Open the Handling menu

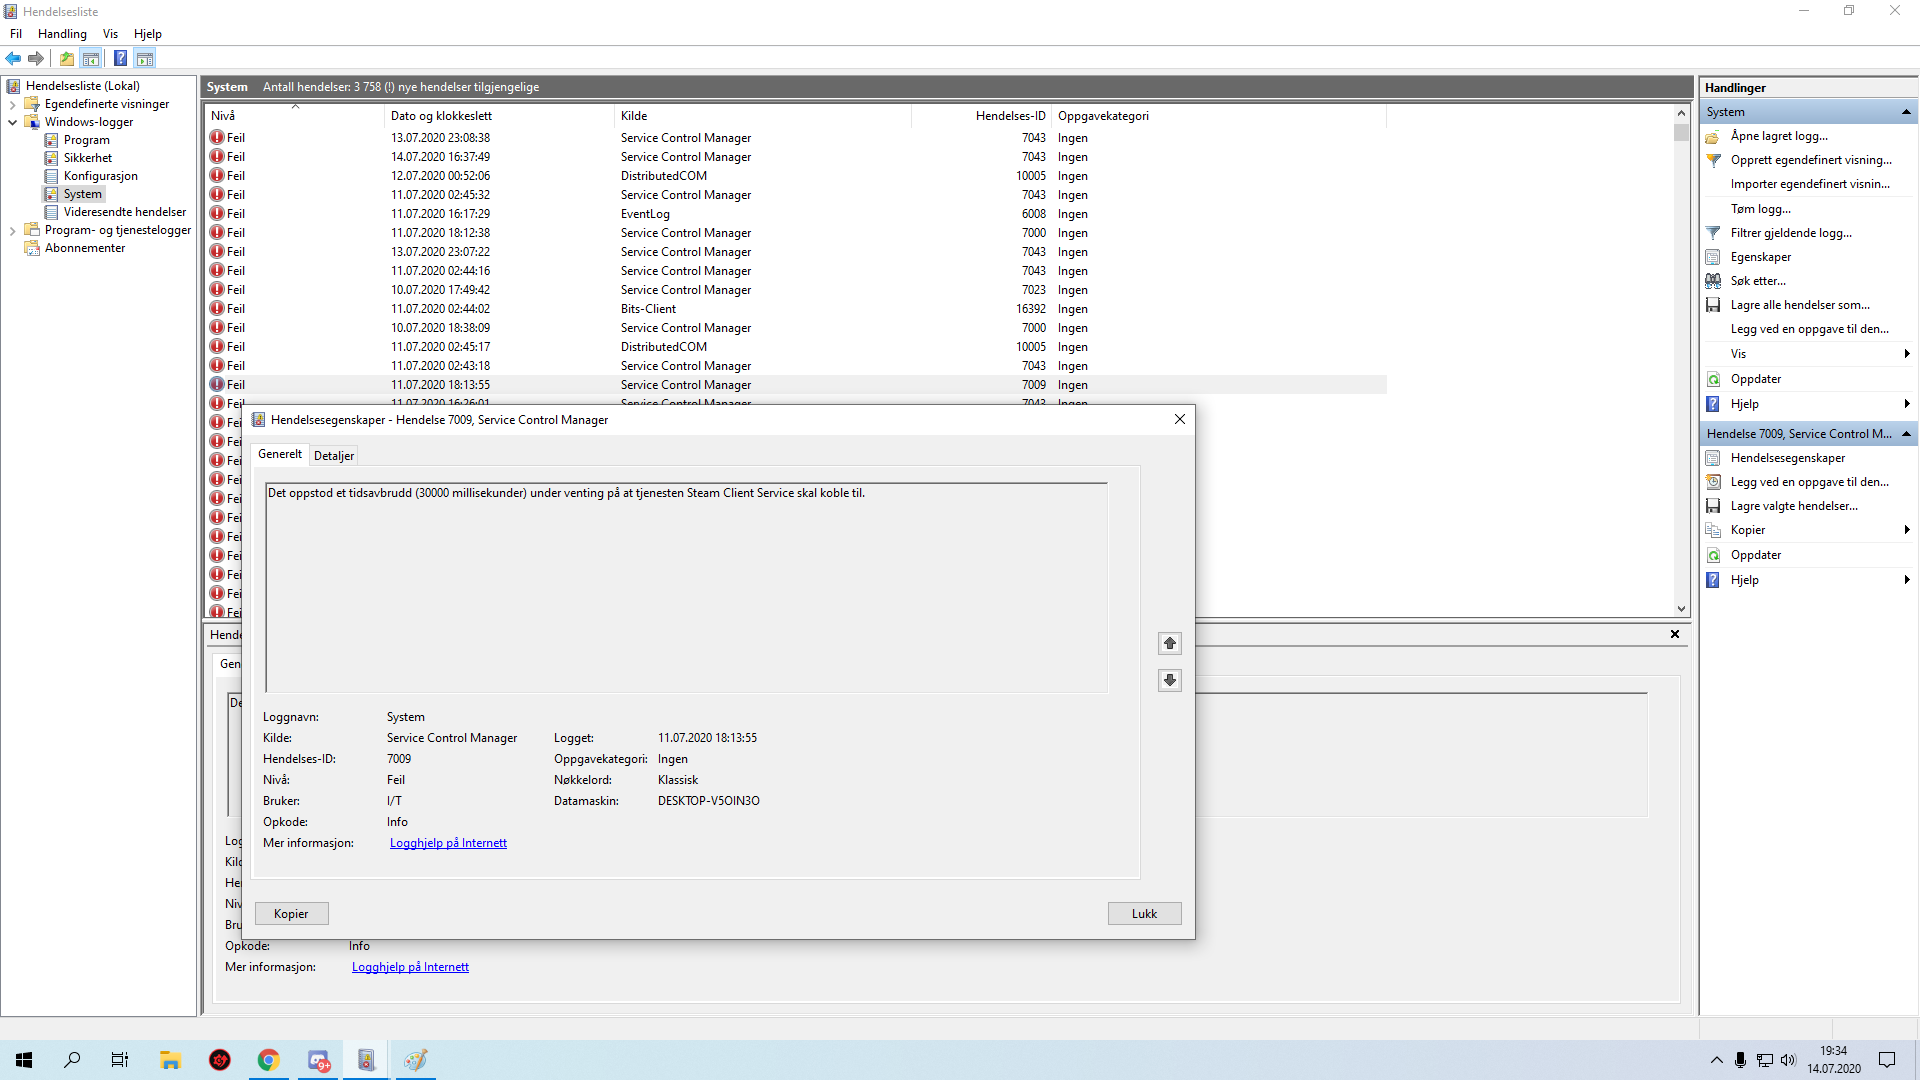(62, 34)
